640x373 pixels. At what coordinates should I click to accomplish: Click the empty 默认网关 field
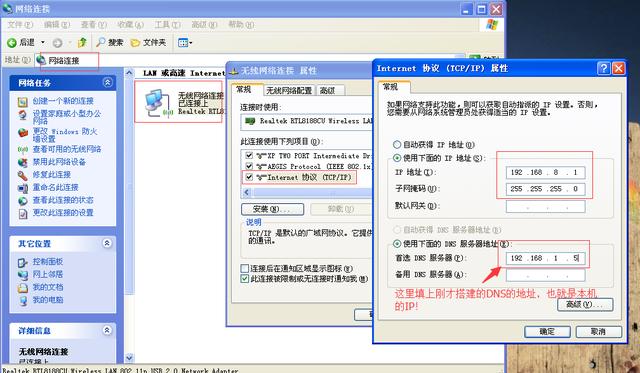(x=545, y=206)
